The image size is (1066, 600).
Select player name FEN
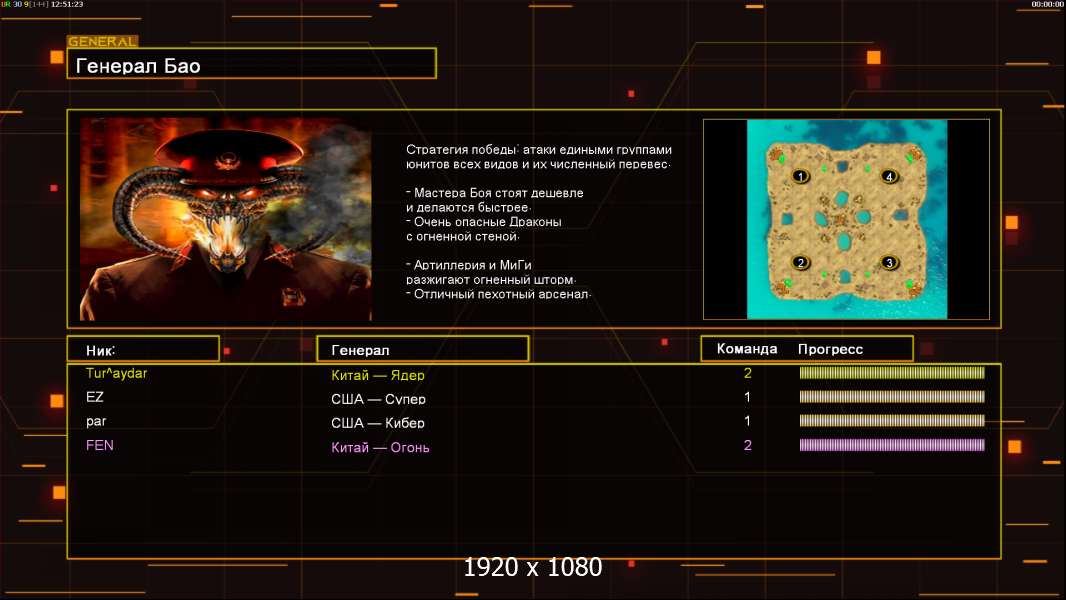99,445
